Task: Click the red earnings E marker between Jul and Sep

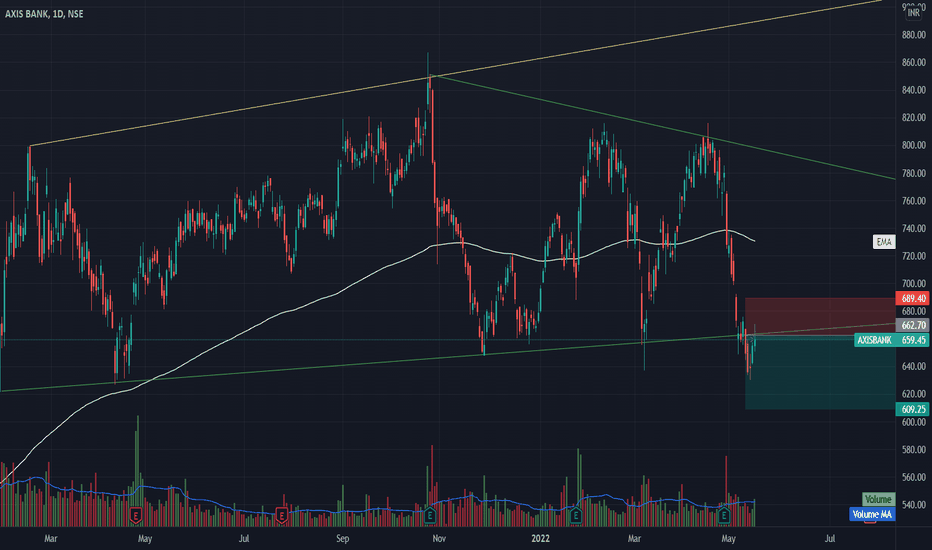Action: tap(281, 516)
